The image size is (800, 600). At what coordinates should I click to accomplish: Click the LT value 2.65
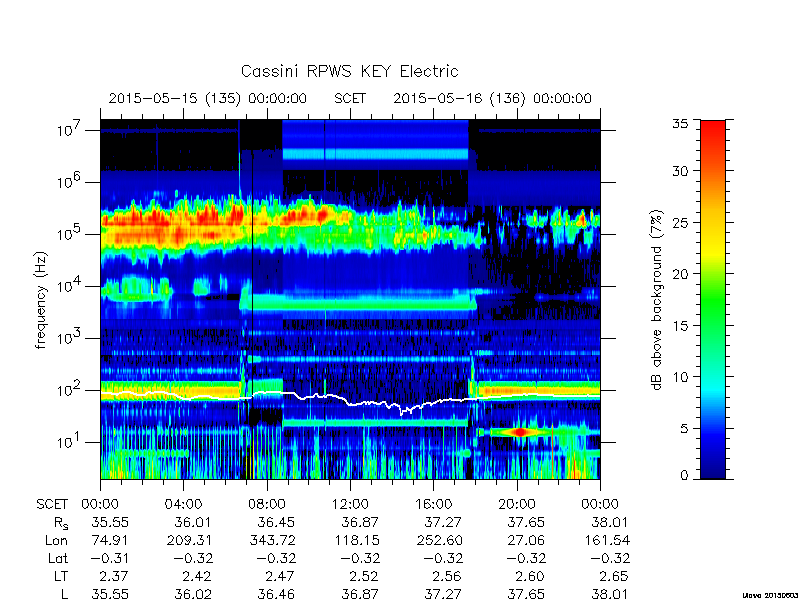click(x=613, y=577)
